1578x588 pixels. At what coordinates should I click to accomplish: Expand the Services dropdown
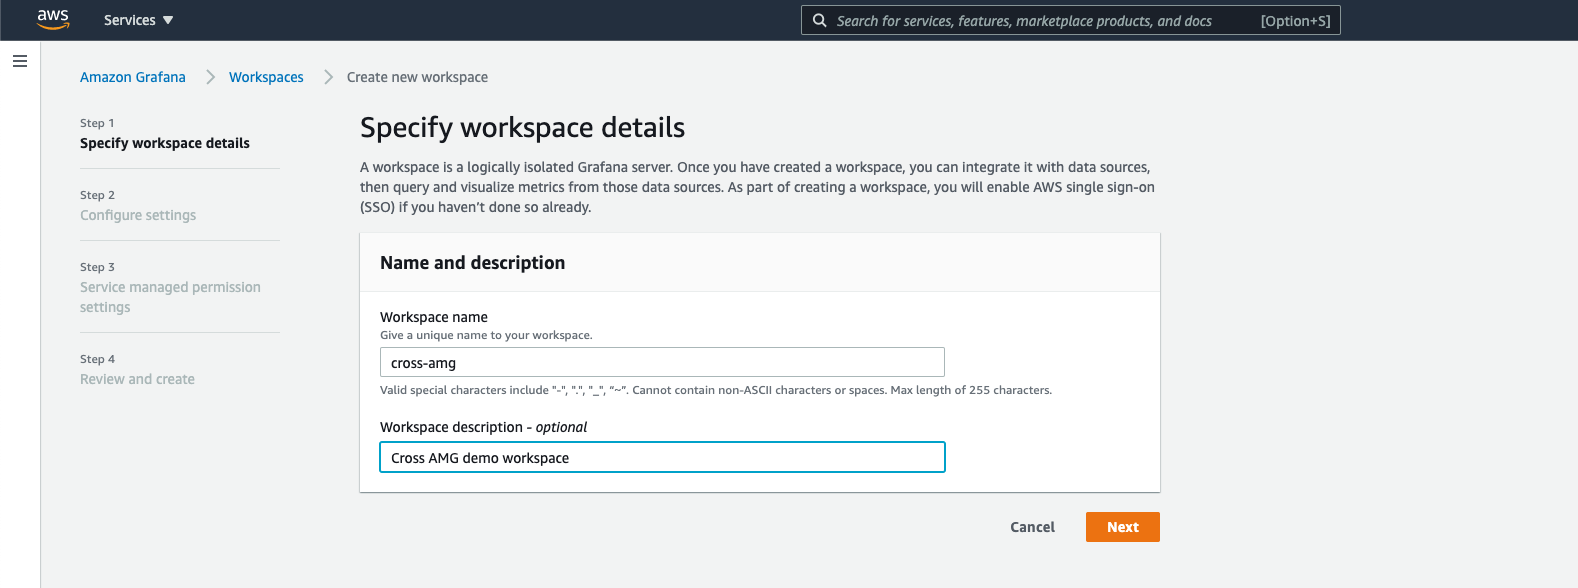pyautogui.click(x=138, y=20)
